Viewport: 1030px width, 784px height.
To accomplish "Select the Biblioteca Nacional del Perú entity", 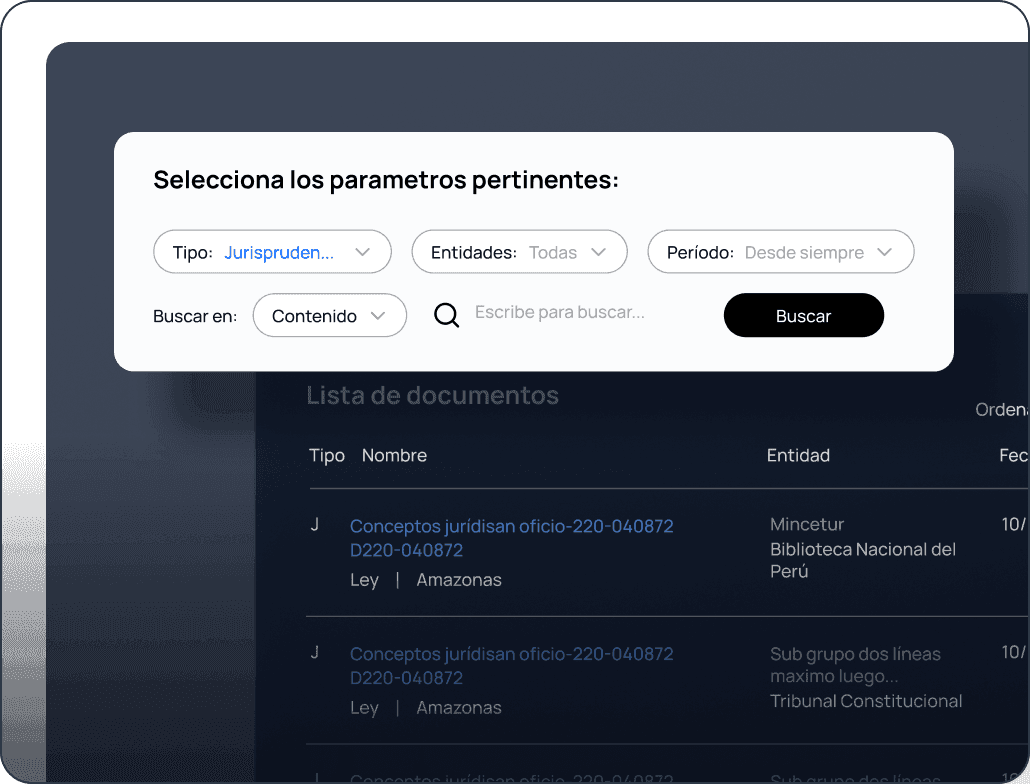I will click(x=862, y=560).
